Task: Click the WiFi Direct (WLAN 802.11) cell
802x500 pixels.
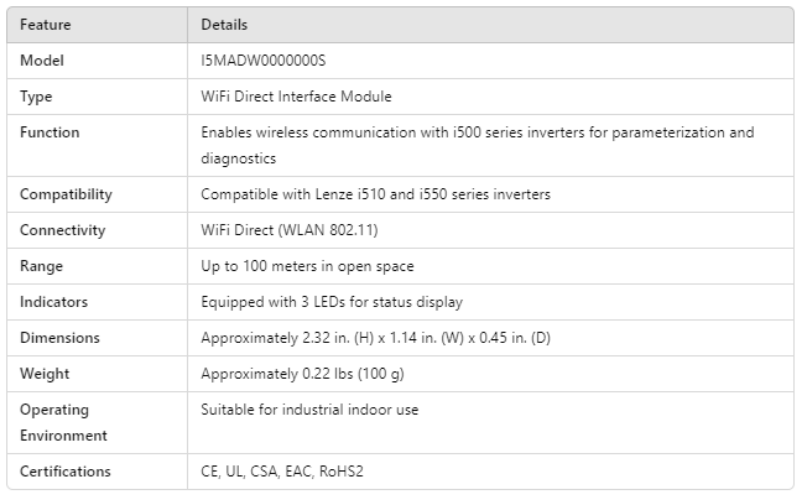Action: point(290,230)
